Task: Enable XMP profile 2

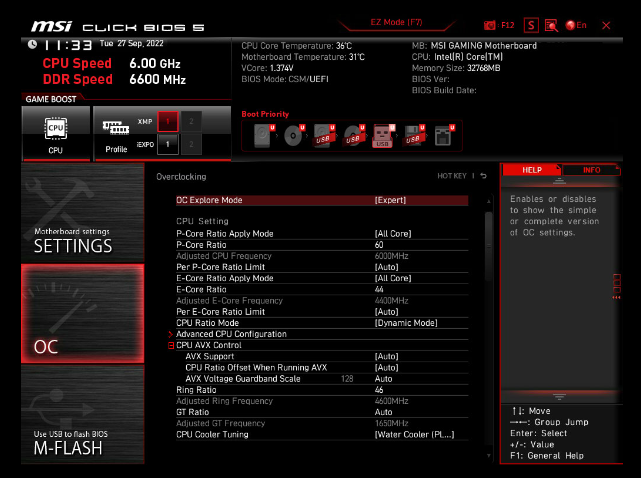Action: pos(191,121)
